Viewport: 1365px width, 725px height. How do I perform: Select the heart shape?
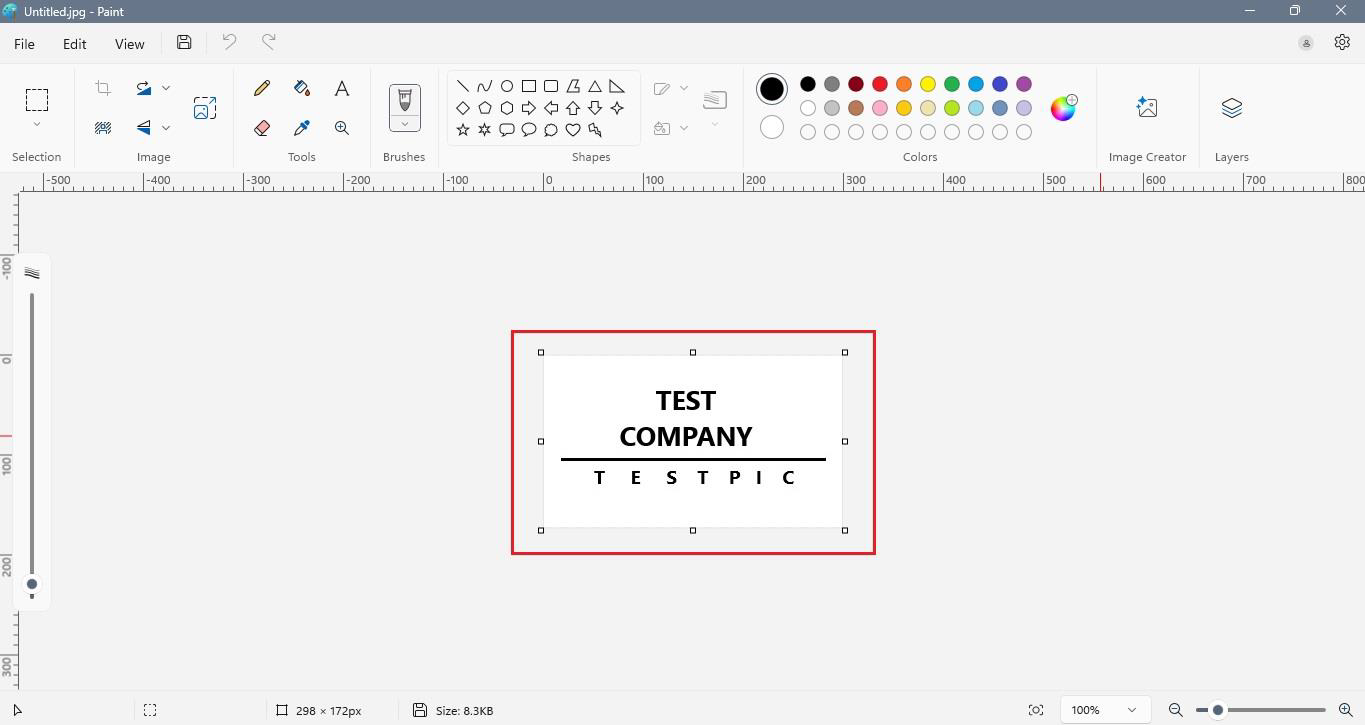coord(573,130)
